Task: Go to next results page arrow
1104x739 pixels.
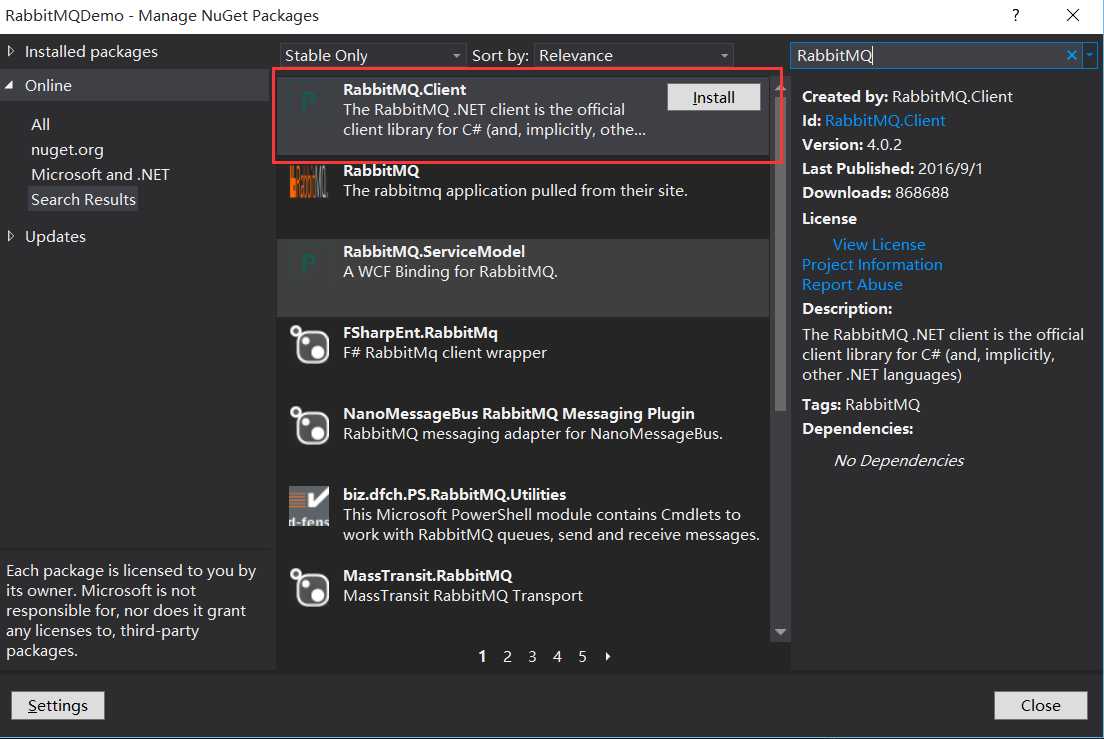Action: [608, 656]
